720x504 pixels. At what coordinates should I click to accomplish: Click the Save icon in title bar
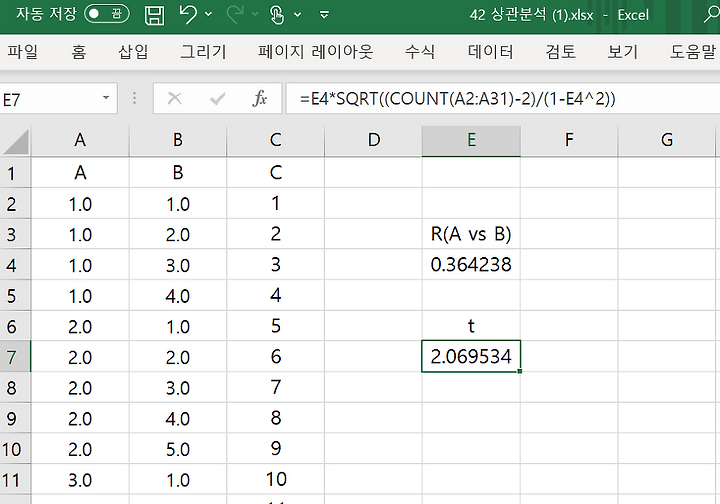click(154, 15)
